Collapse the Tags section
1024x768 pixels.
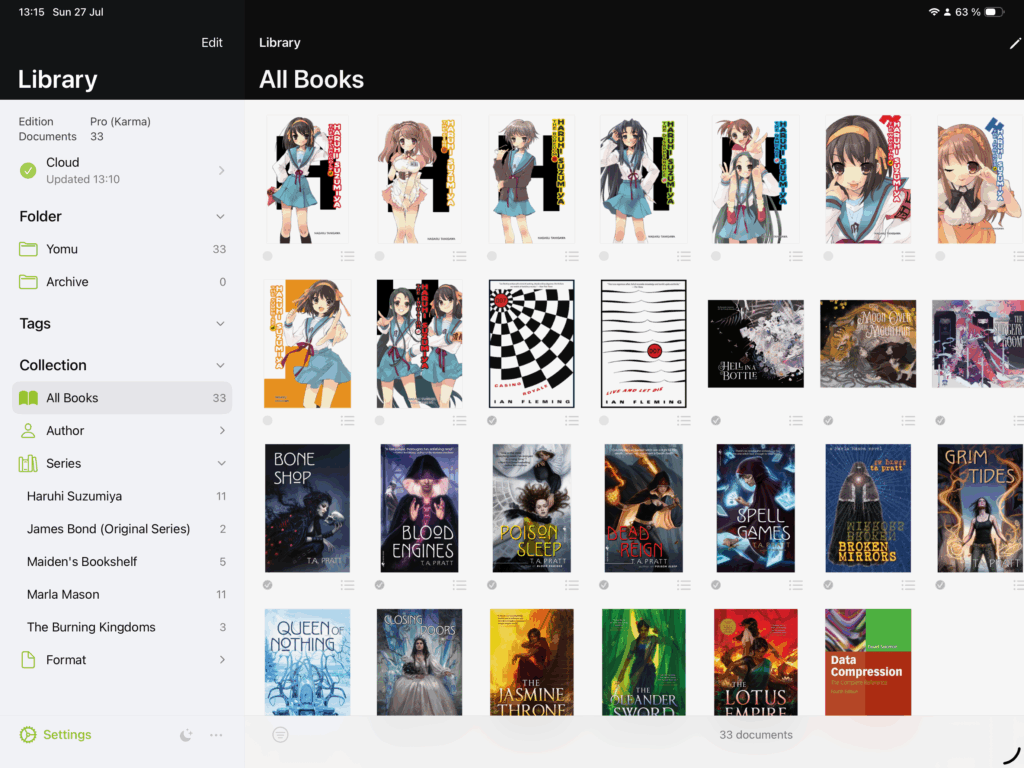[x=220, y=324]
